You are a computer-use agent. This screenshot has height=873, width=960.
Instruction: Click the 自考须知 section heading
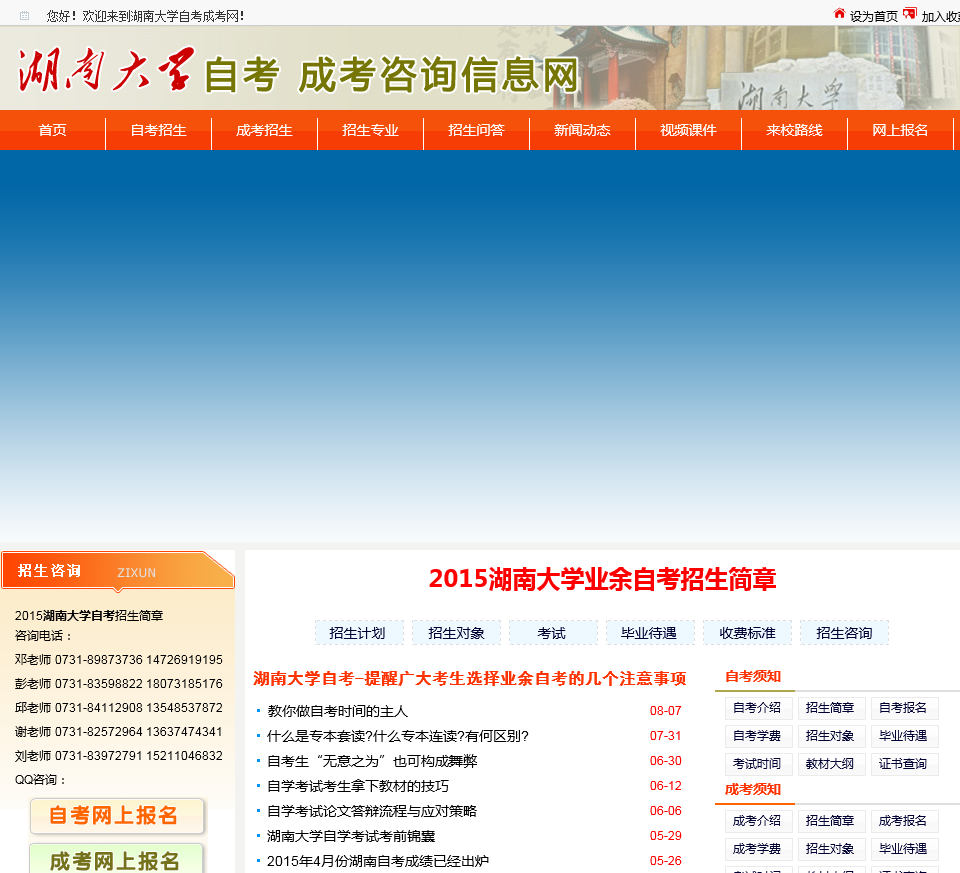753,676
